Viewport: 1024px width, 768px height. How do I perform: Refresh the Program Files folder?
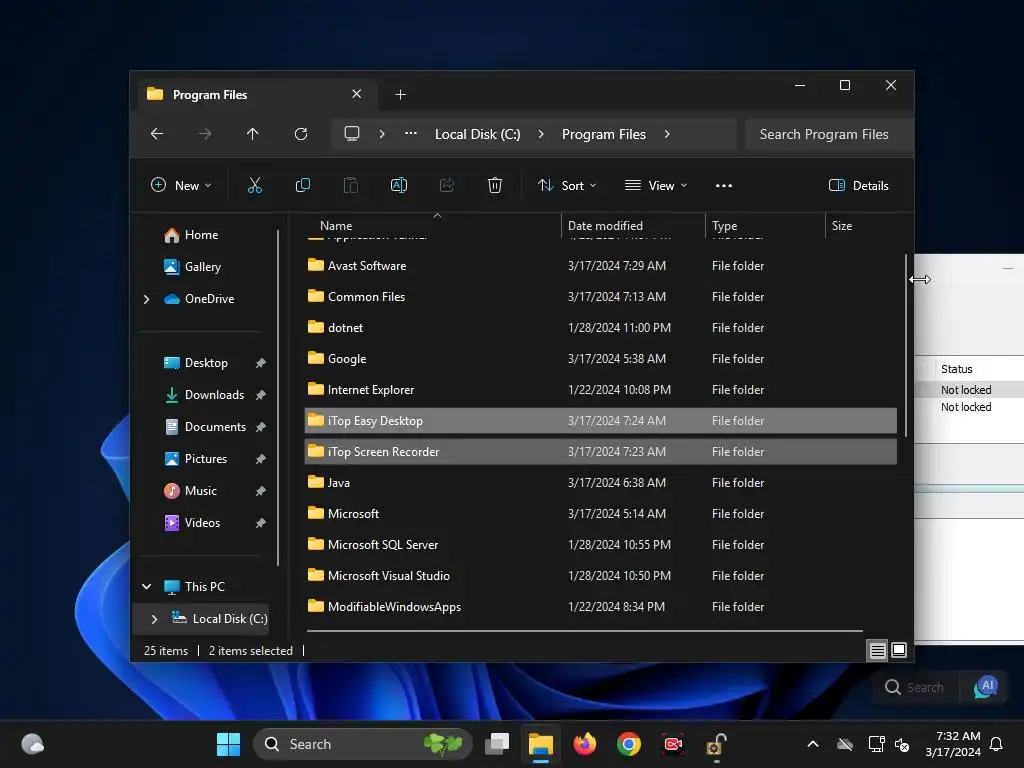pos(301,134)
